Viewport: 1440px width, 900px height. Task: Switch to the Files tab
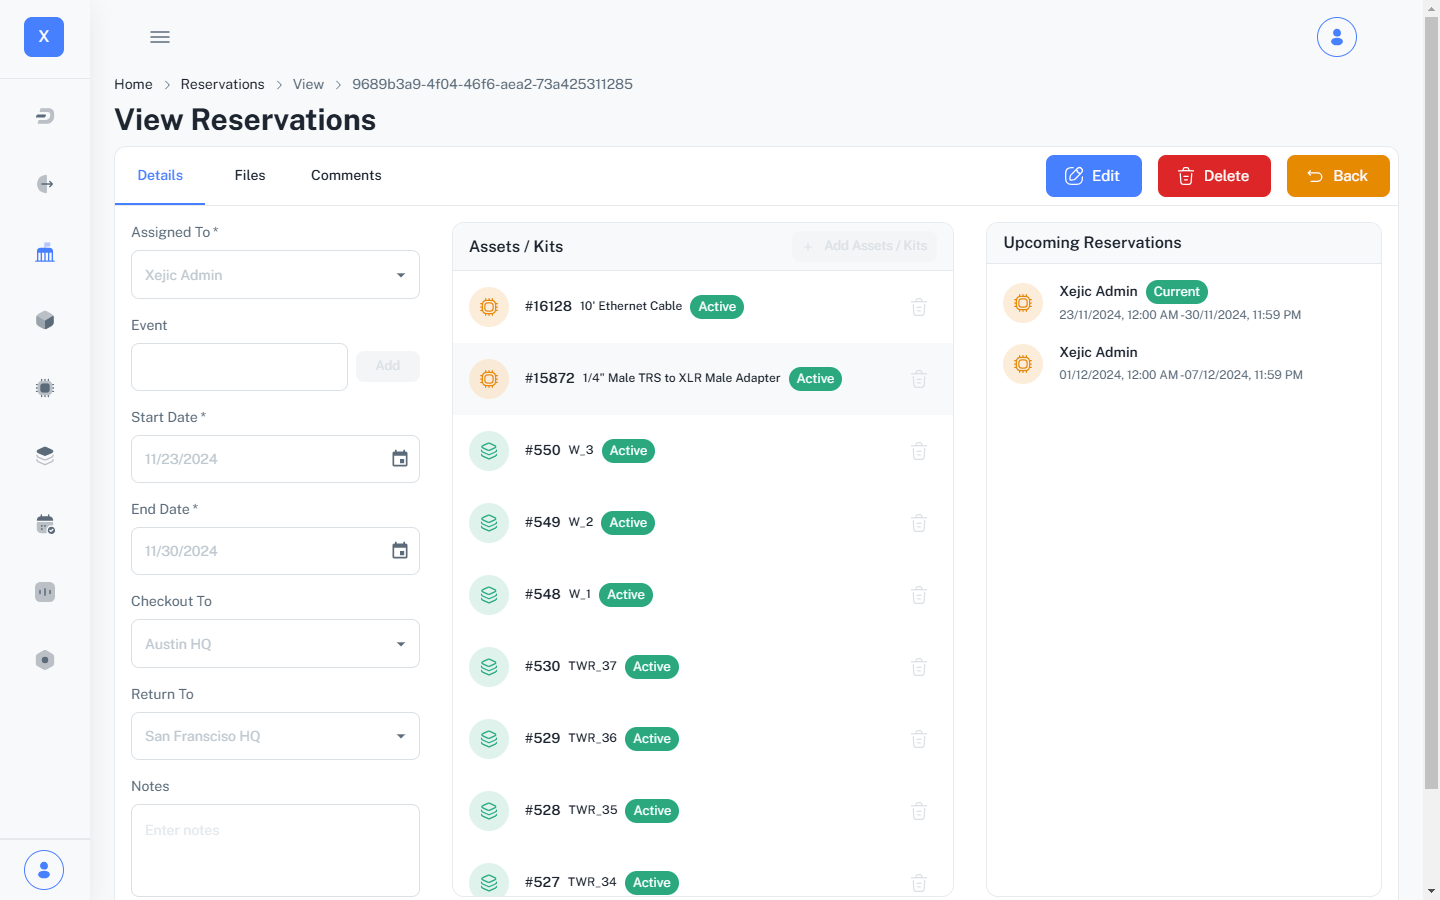pos(250,176)
